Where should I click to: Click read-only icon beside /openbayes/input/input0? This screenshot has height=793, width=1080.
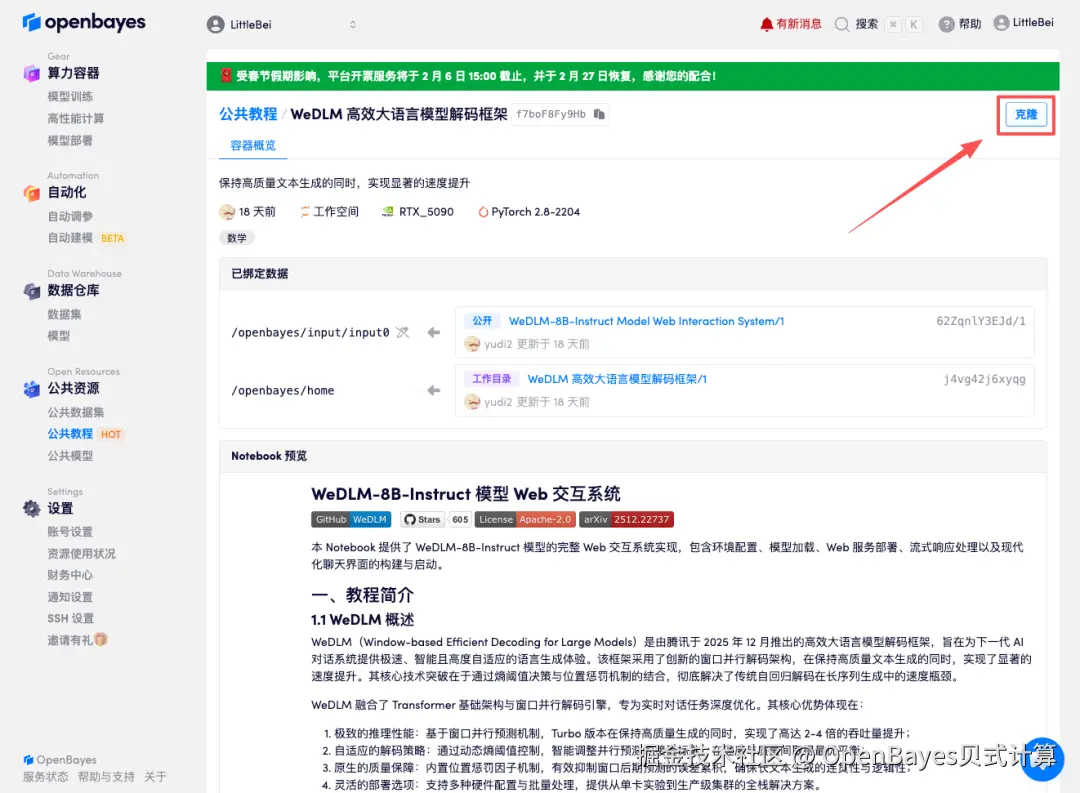403,333
